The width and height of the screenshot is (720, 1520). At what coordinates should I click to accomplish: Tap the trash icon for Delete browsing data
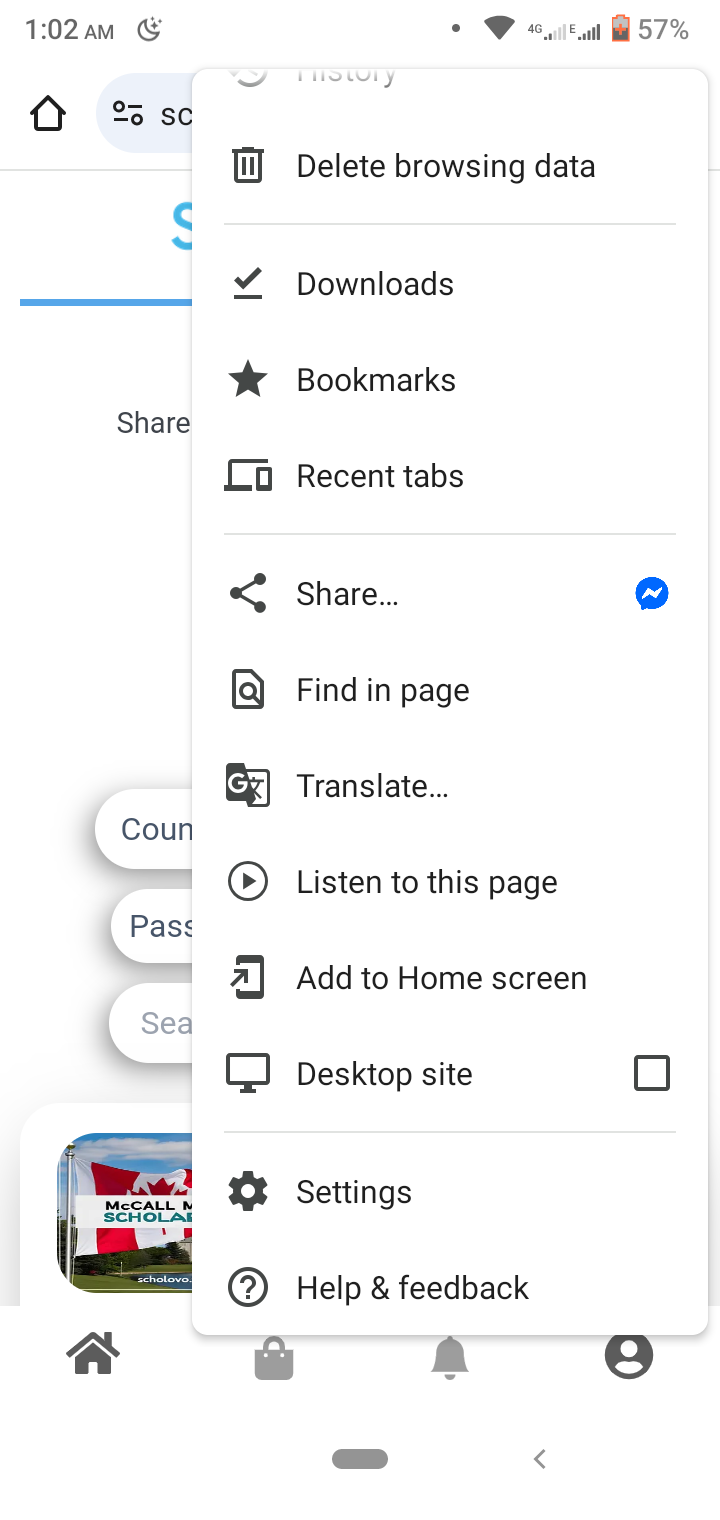coord(247,165)
